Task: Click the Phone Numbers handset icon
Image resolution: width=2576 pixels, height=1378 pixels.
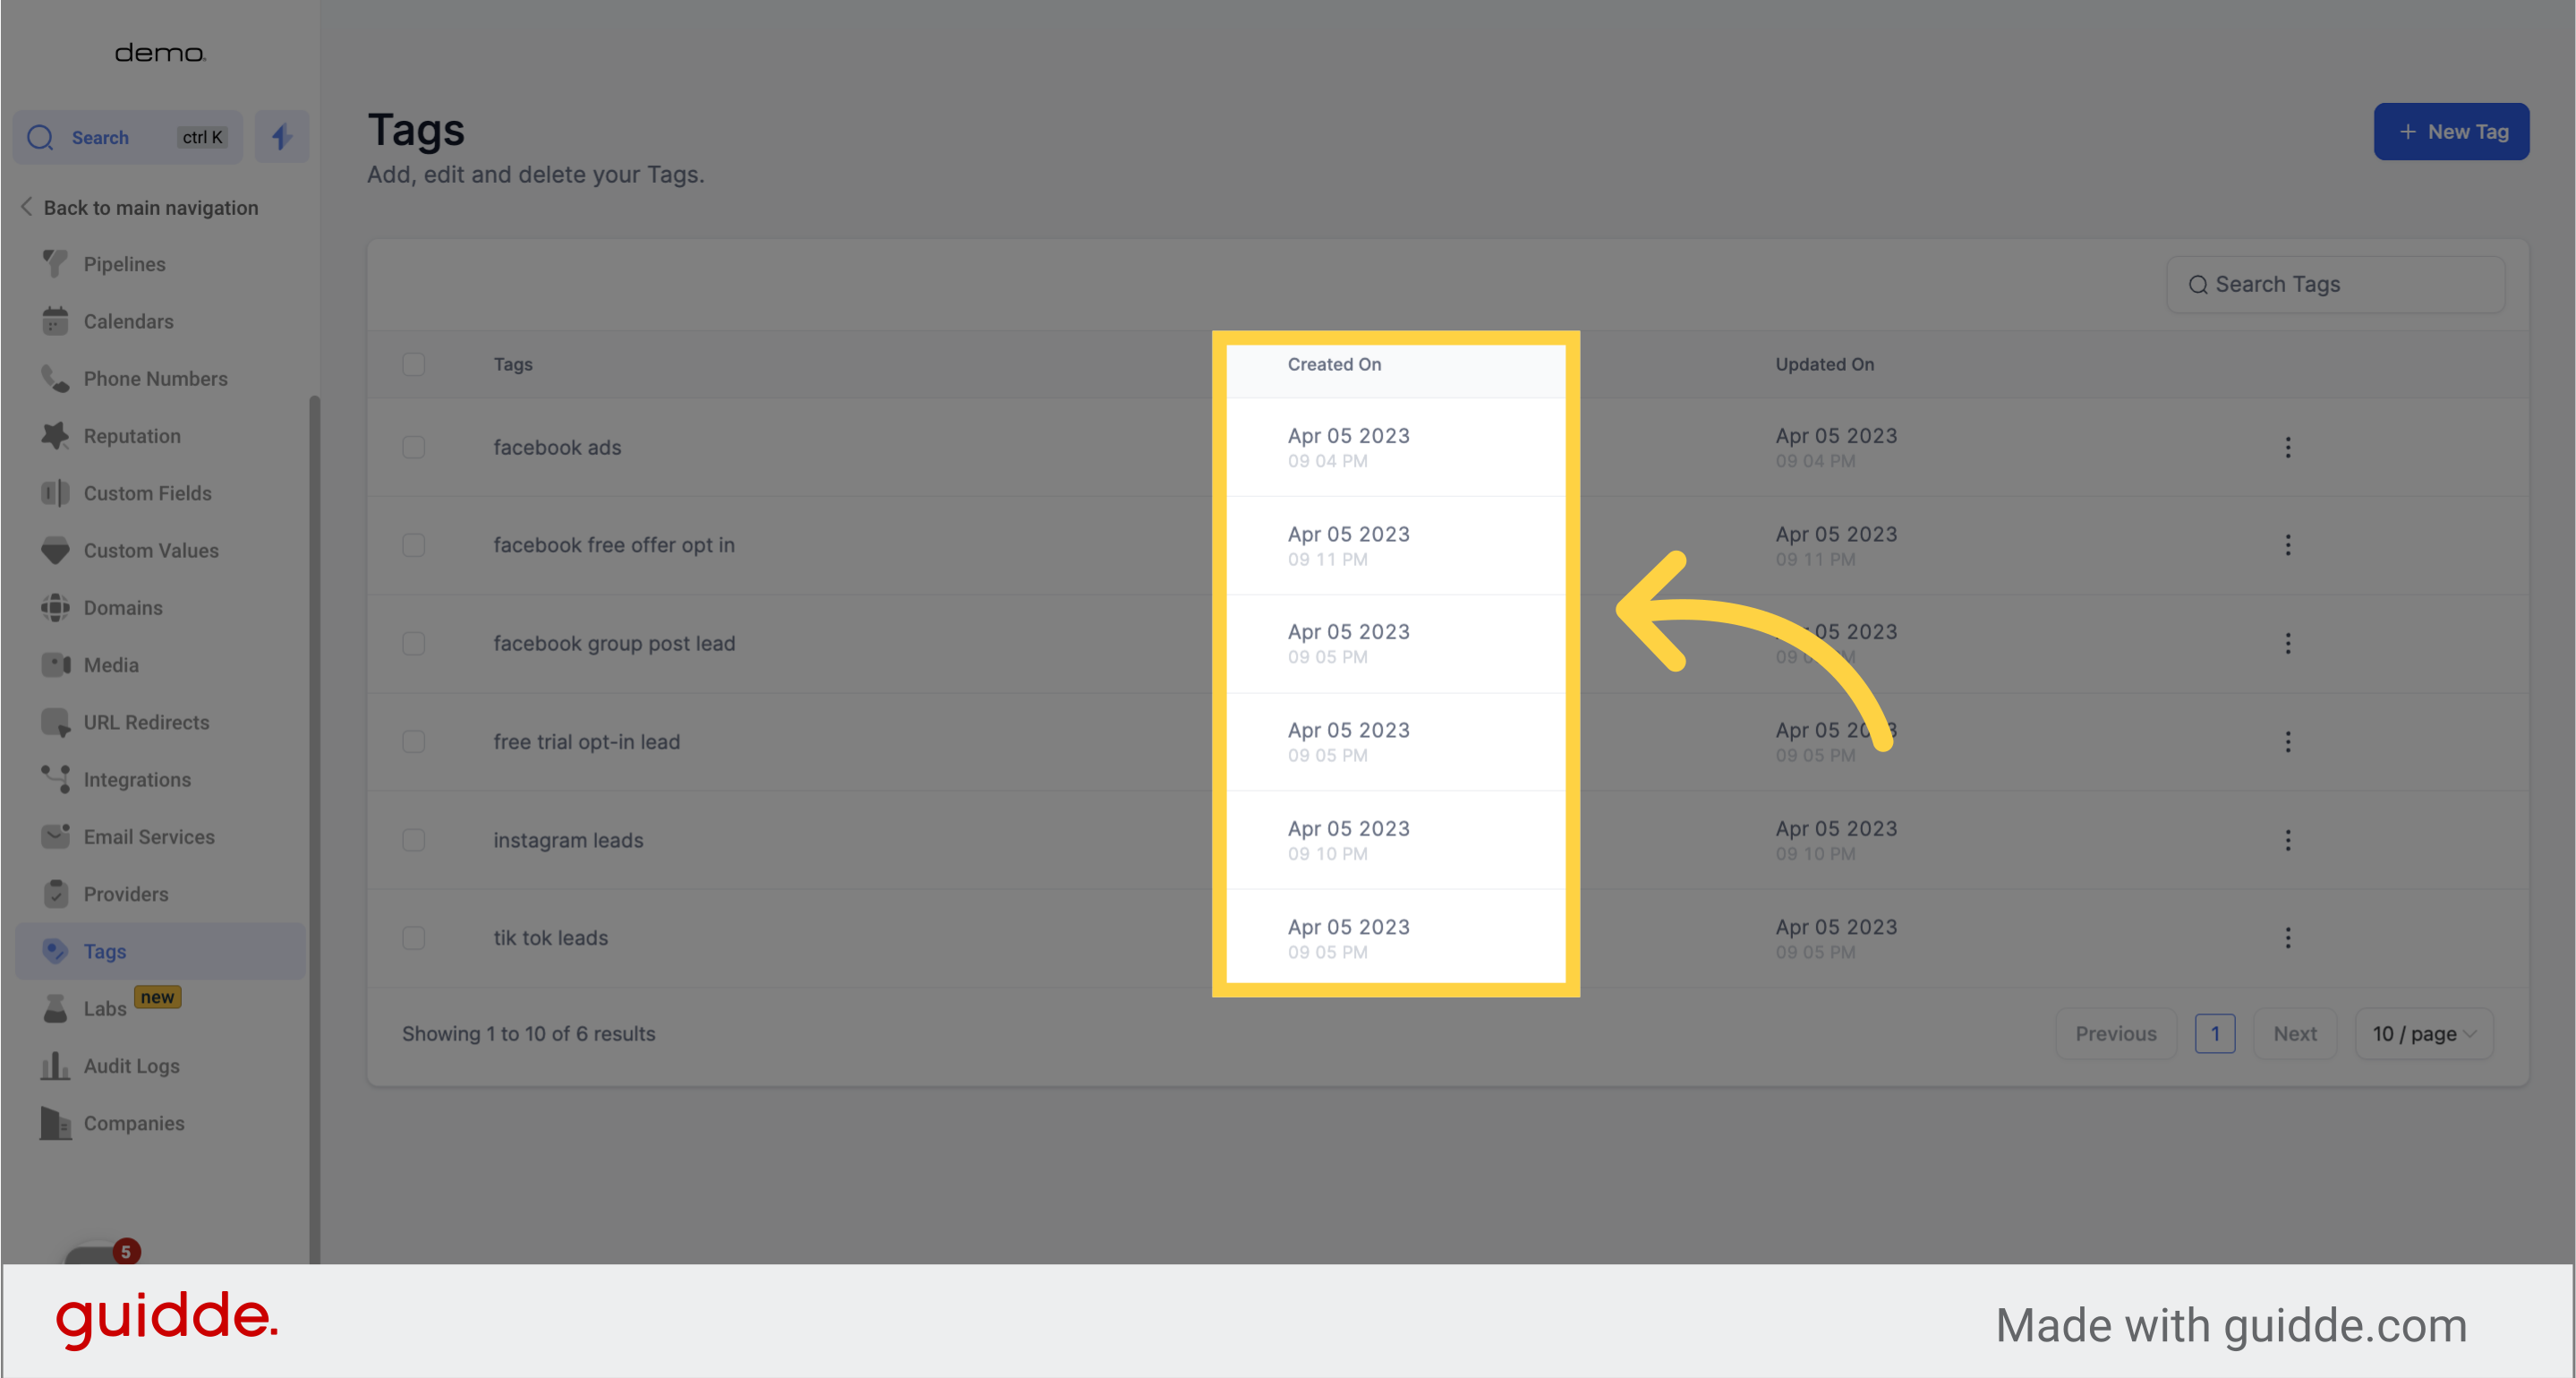Action: (55, 379)
